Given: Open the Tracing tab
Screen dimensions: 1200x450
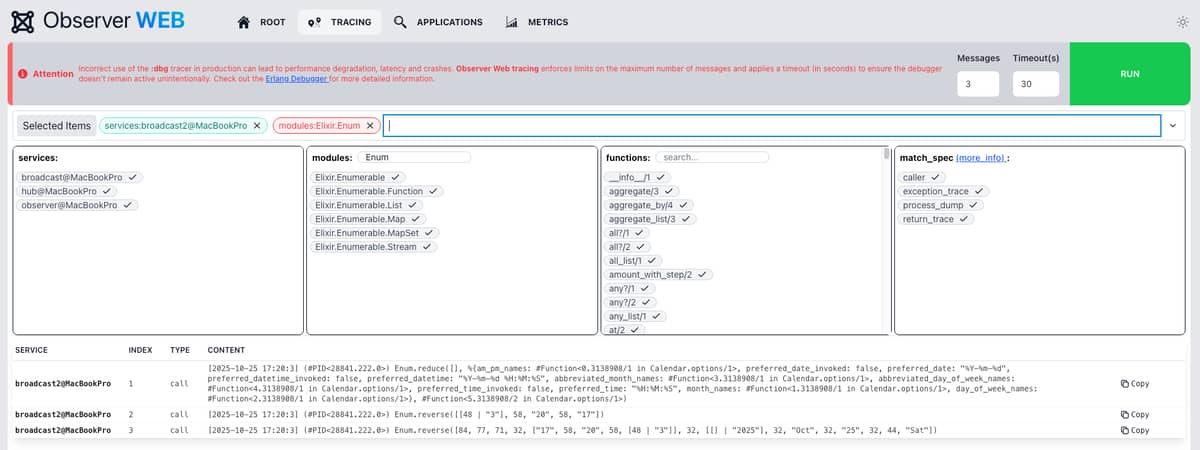Looking at the screenshot, I should point(340,22).
